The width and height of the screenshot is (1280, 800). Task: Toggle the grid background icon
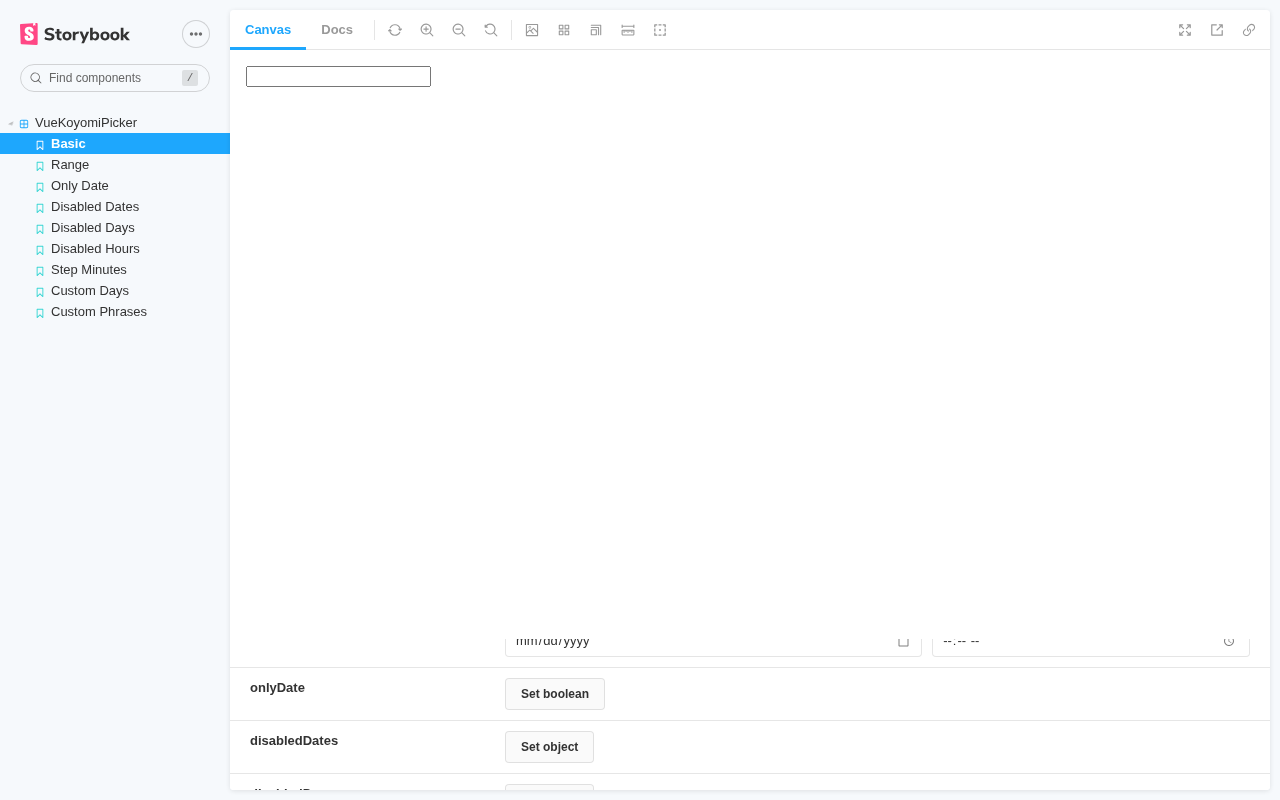564,30
